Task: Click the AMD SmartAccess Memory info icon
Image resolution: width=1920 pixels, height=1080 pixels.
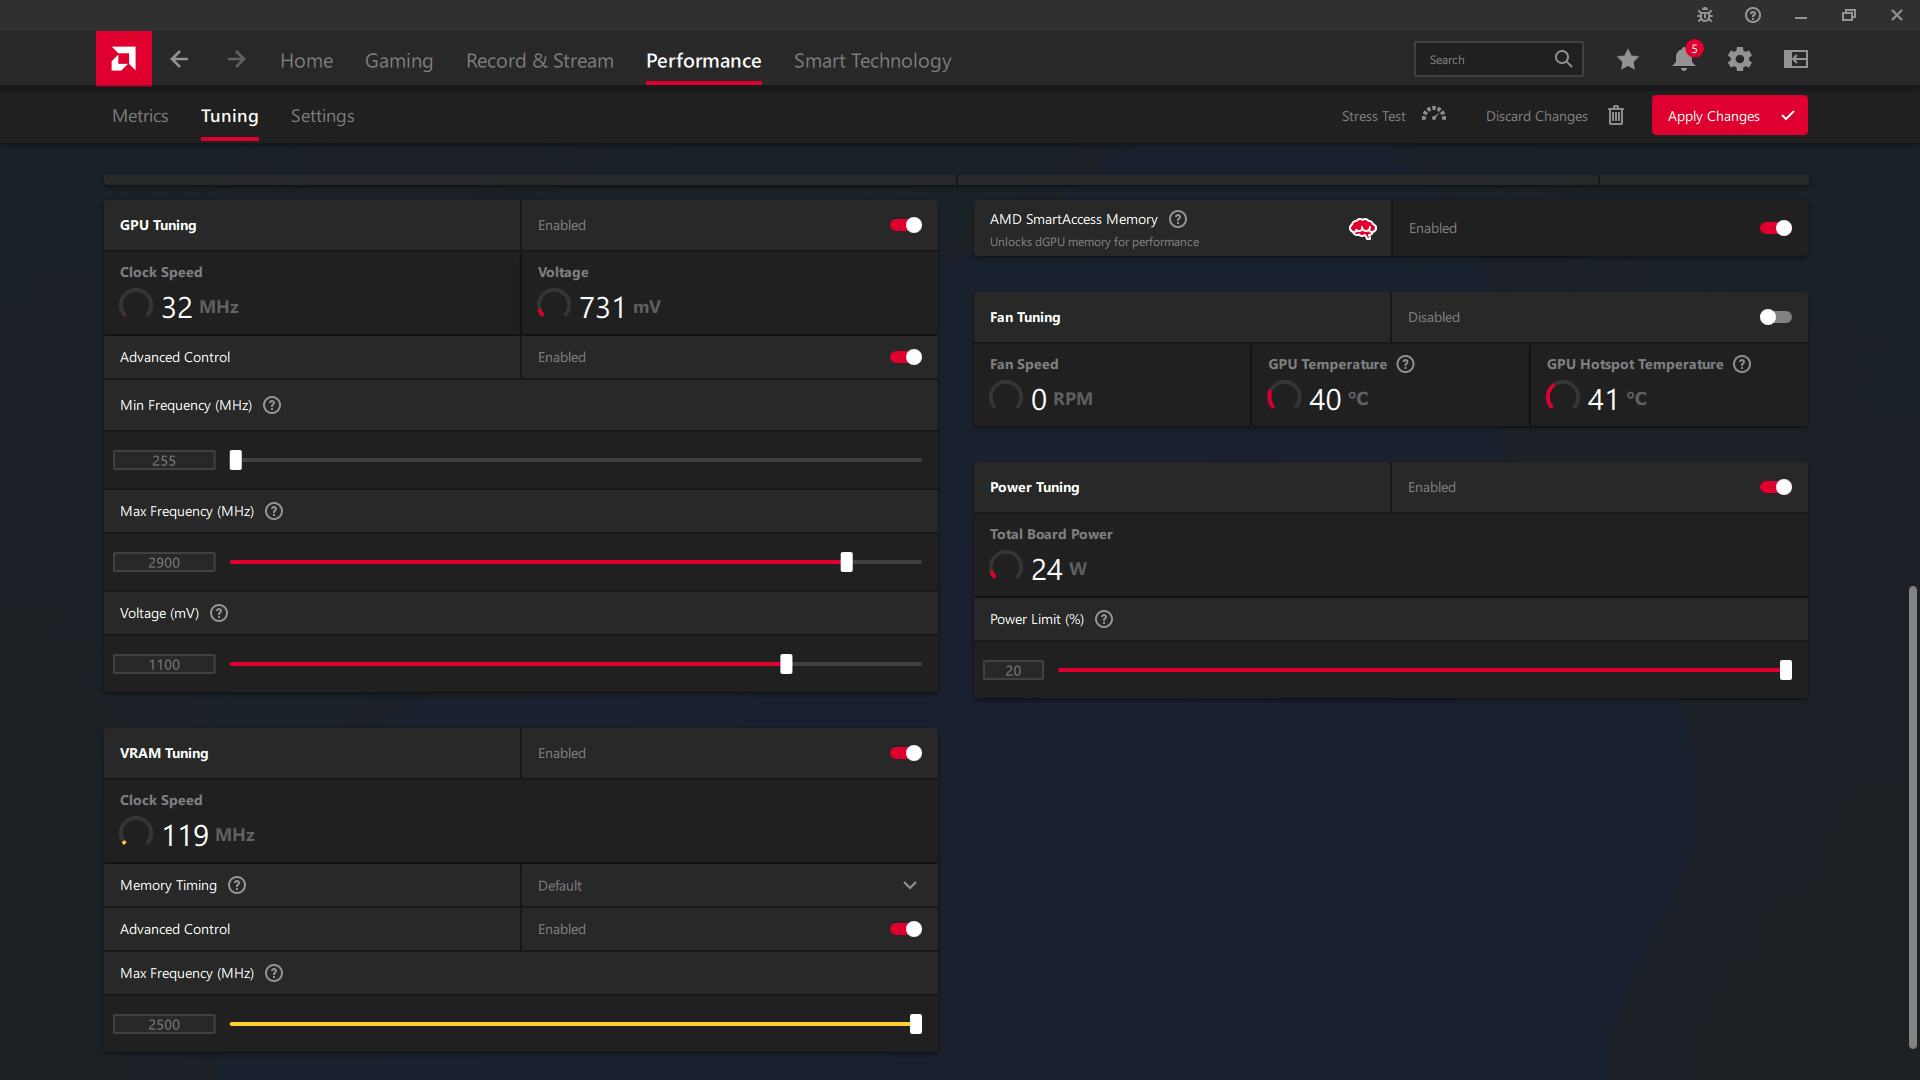Action: pyautogui.click(x=1178, y=219)
